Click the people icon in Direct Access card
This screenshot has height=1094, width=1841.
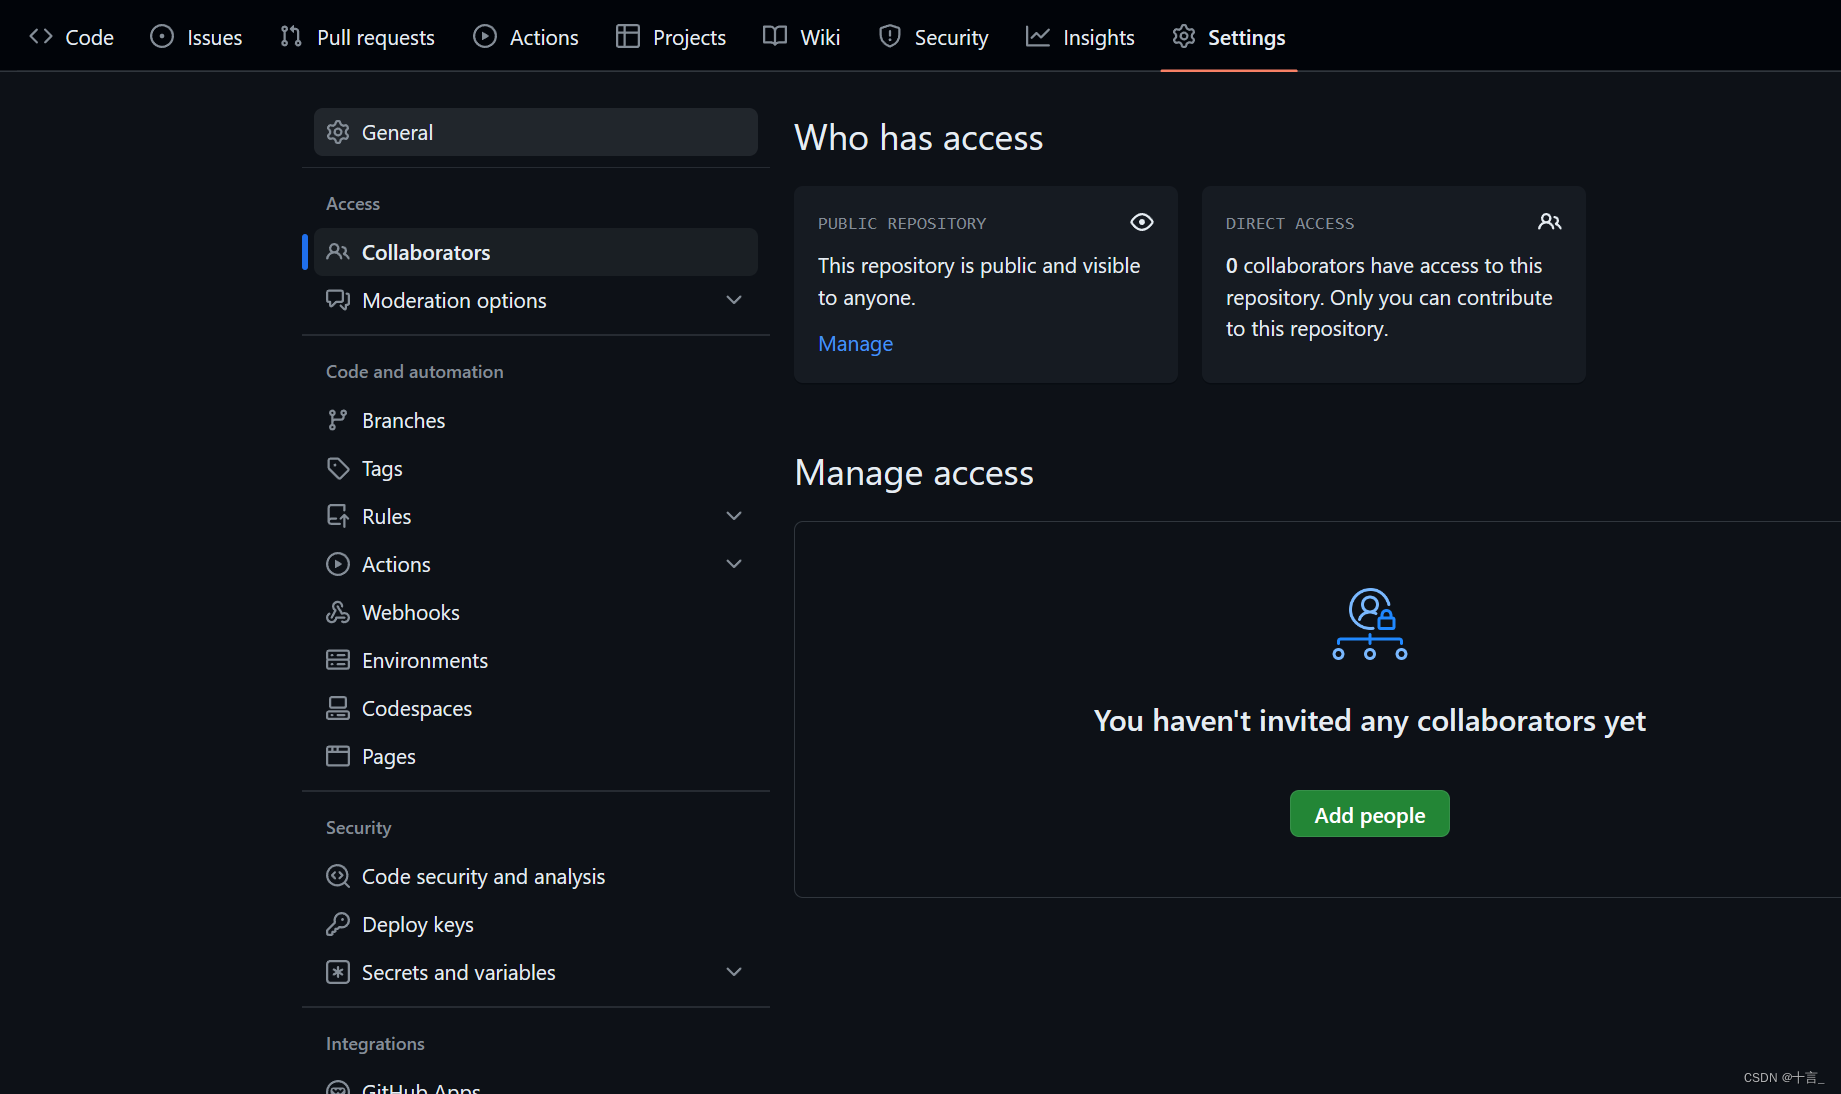click(x=1550, y=222)
